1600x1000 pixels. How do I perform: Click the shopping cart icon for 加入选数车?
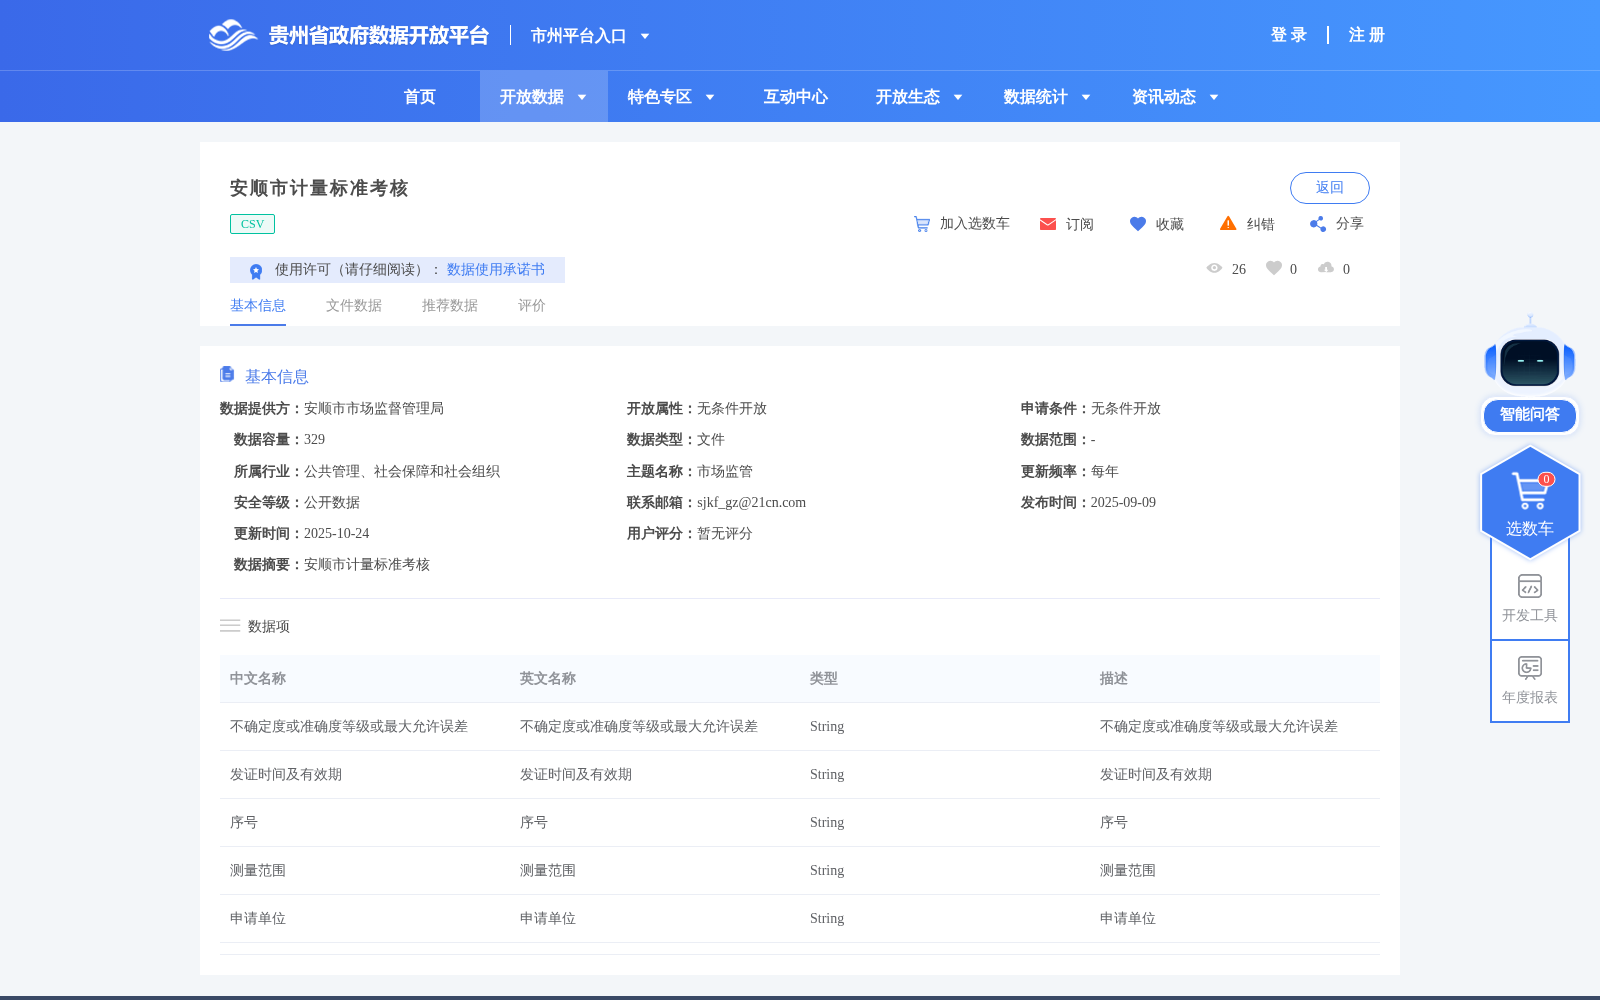(x=922, y=224)
